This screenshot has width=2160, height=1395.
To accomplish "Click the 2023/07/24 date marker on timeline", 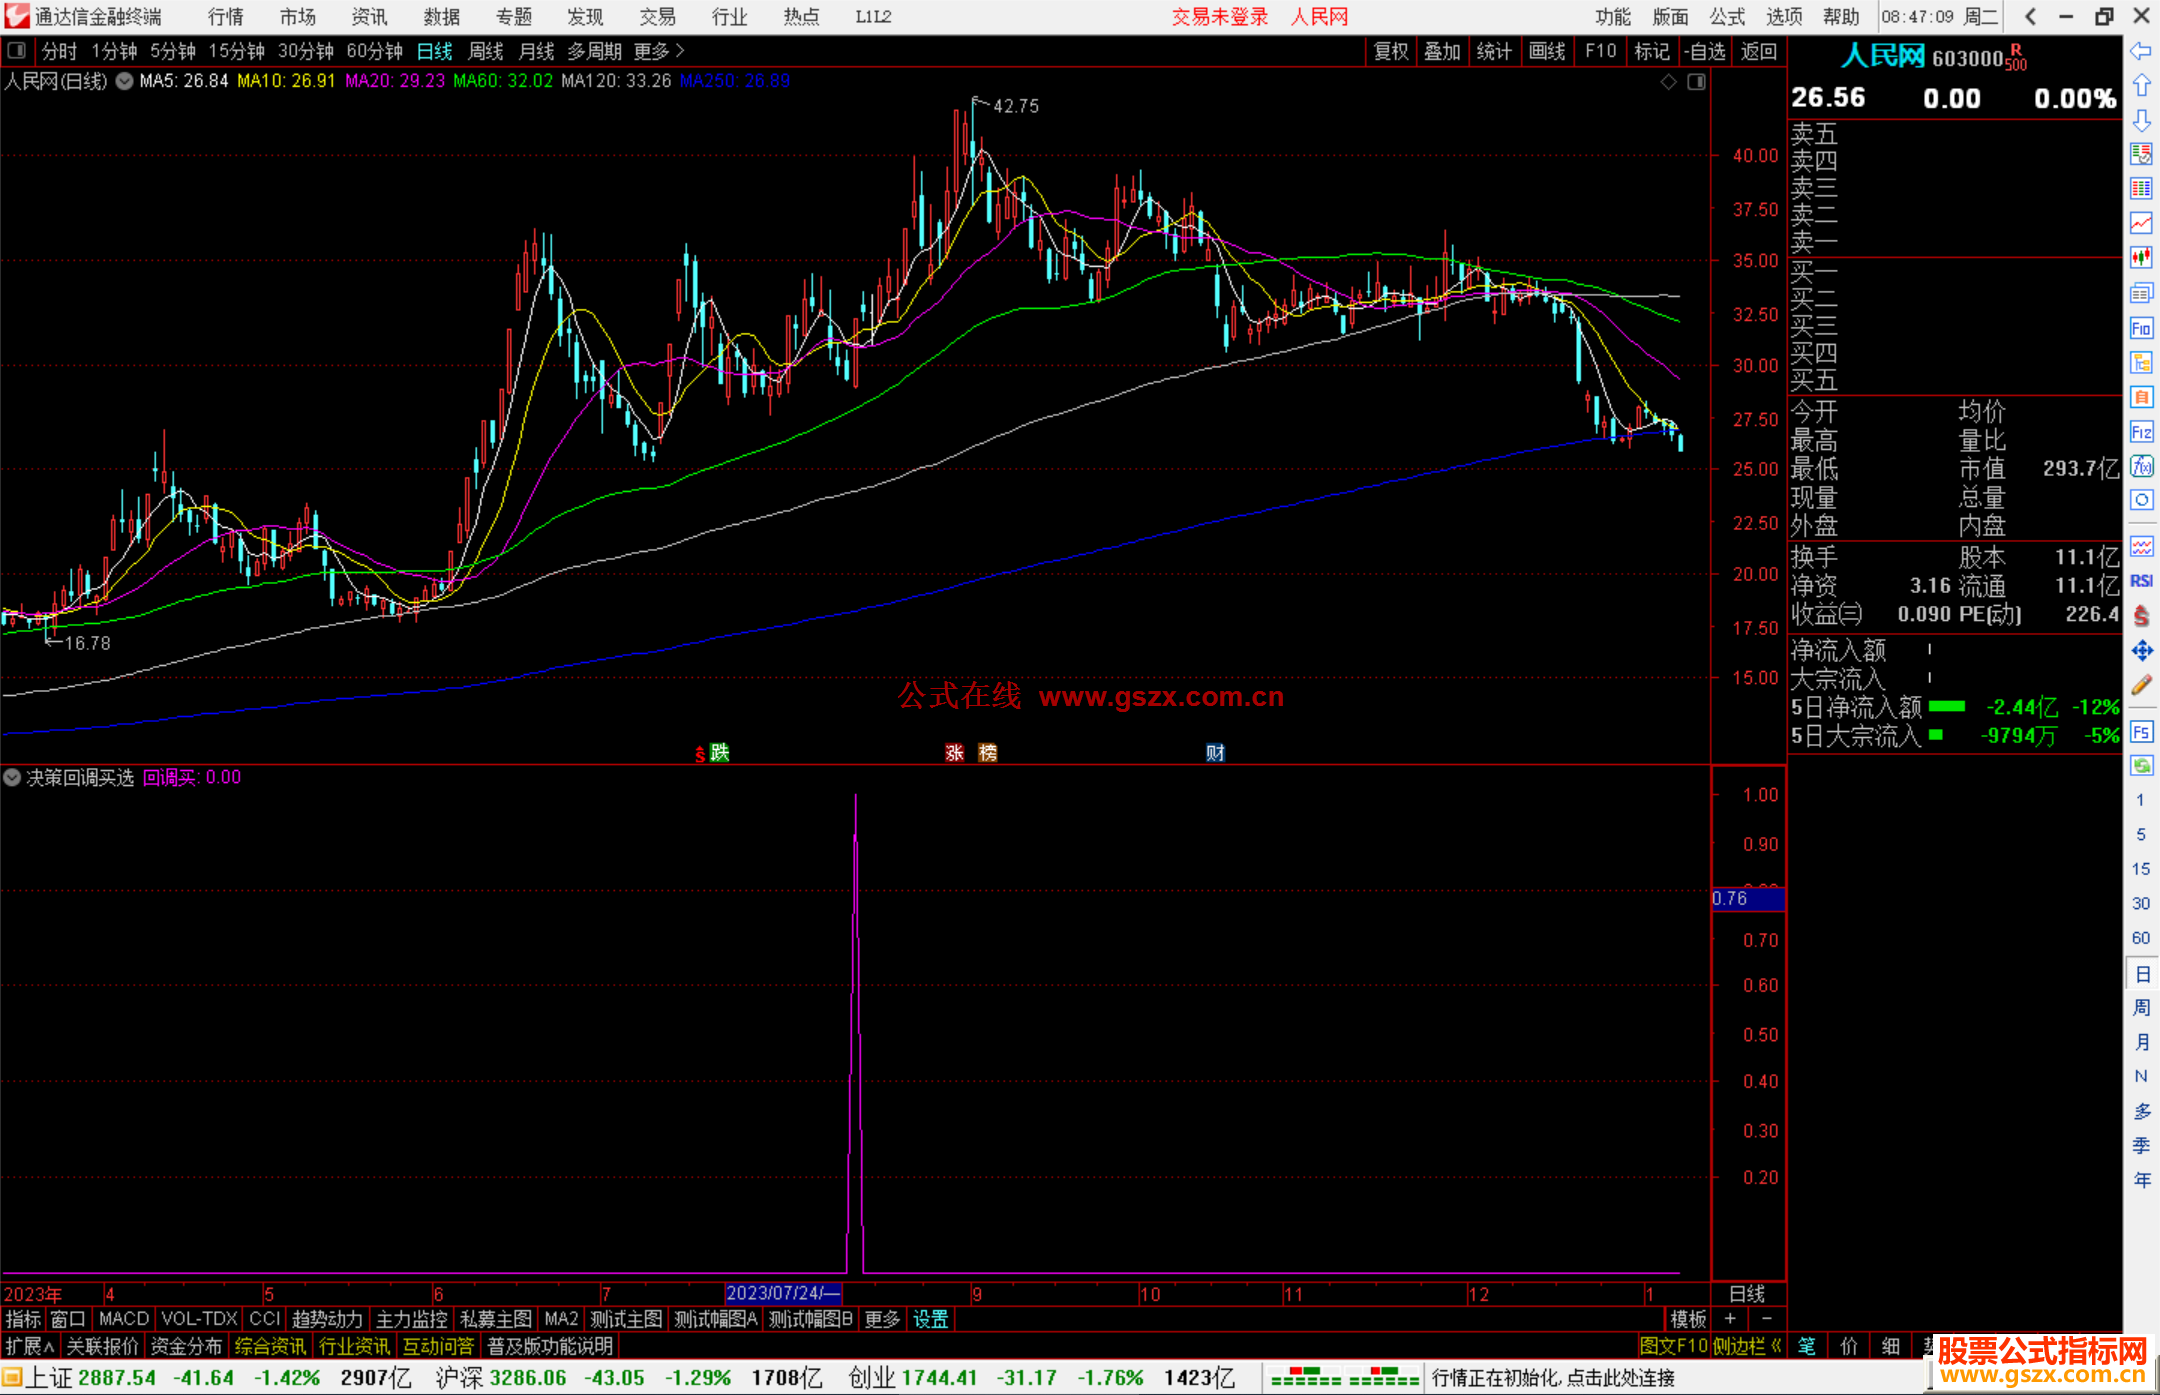I will tap(783, 1293).
